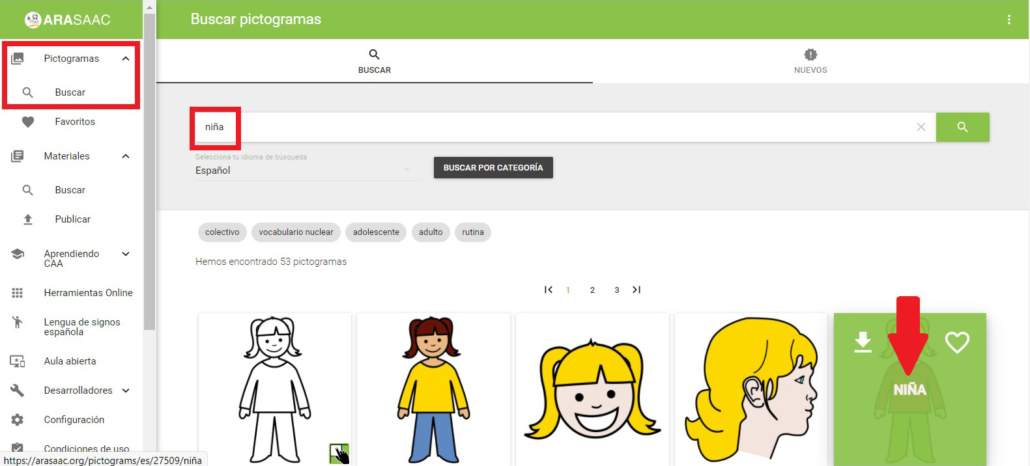Go to the last page of results
This screenshot has height=466, width=1030.
point(636,290)
